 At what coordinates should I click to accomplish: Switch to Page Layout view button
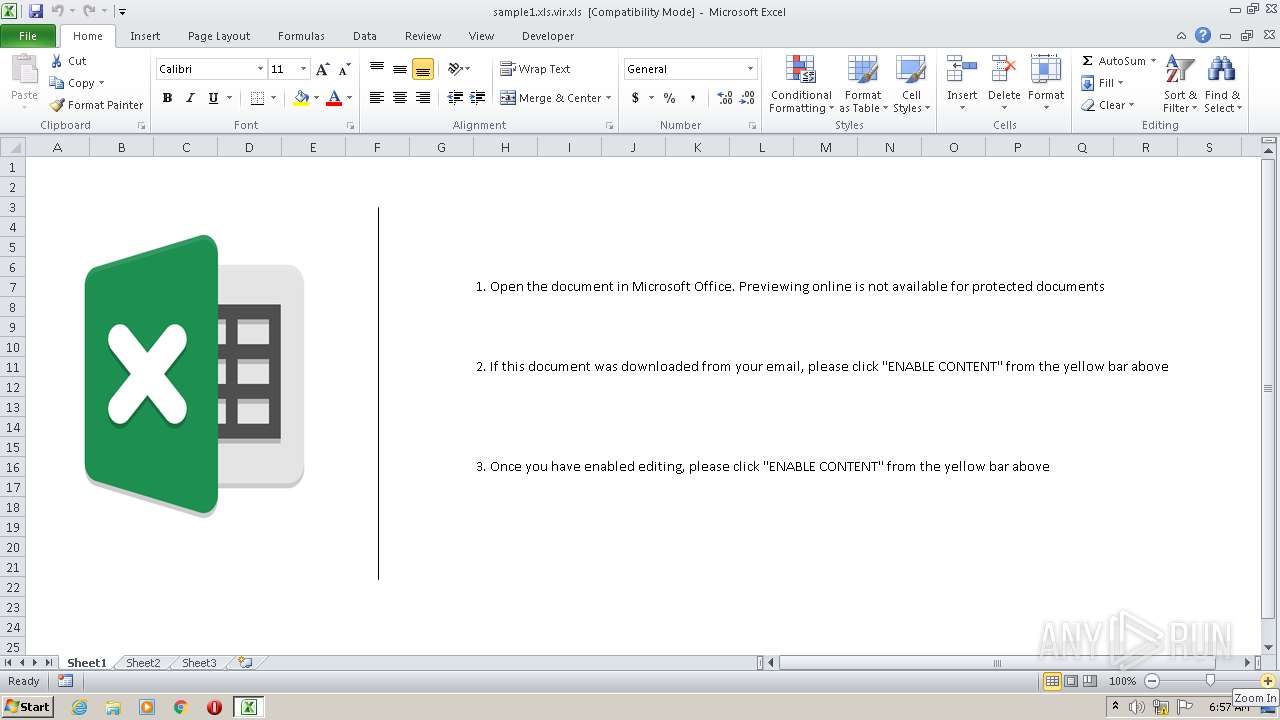[1071, 681]
